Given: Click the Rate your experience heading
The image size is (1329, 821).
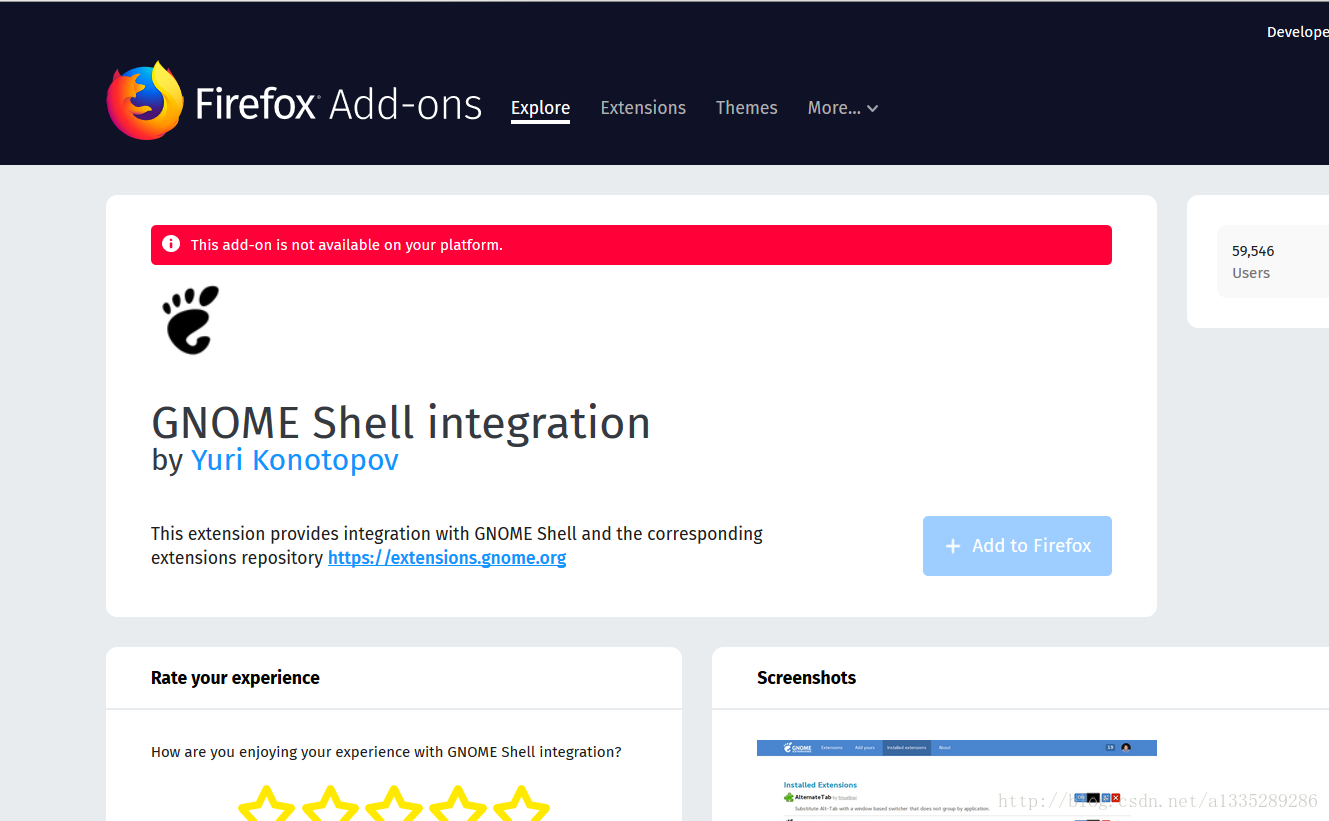Looking at the screenshot, I should point(235,678).
